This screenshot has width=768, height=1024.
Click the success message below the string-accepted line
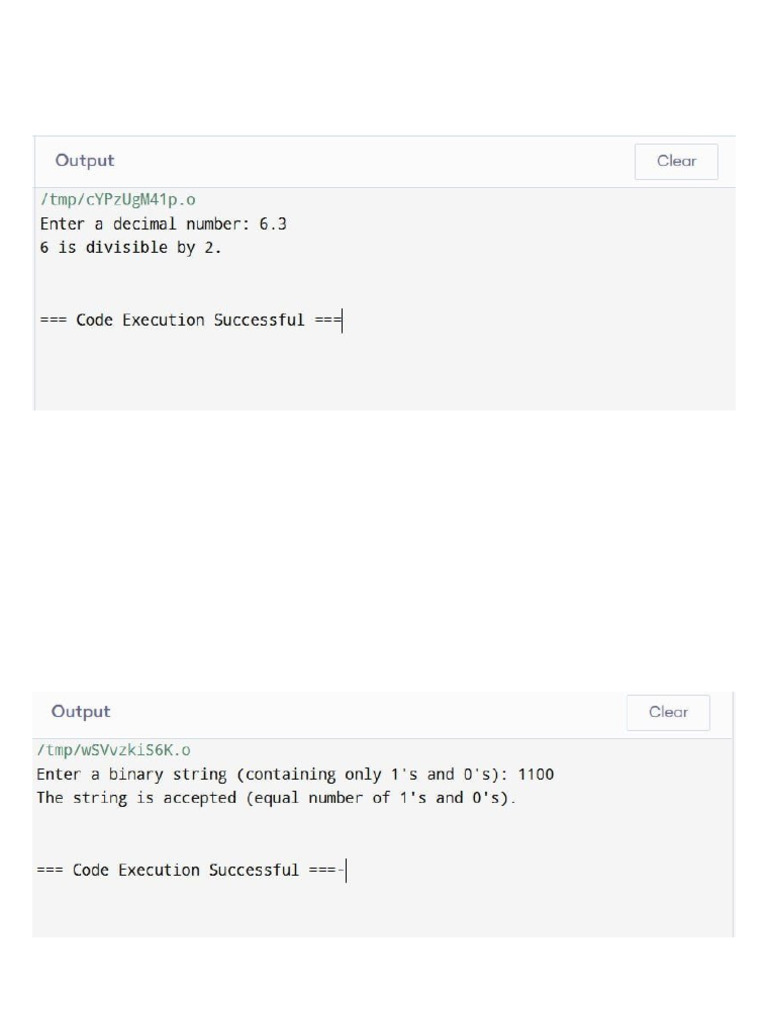tap(187, 870)
